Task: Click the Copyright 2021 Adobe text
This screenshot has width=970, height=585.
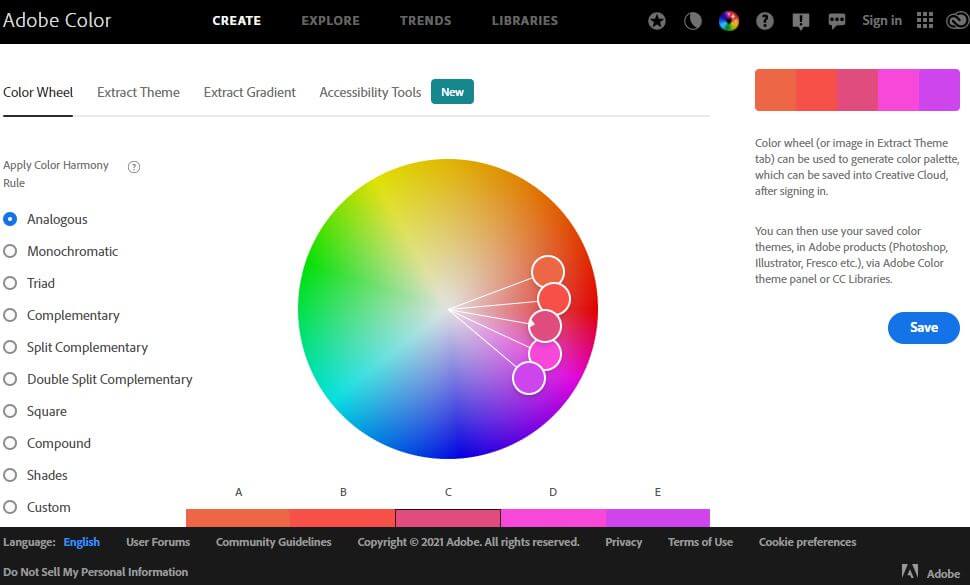Action: click(468, 542)
